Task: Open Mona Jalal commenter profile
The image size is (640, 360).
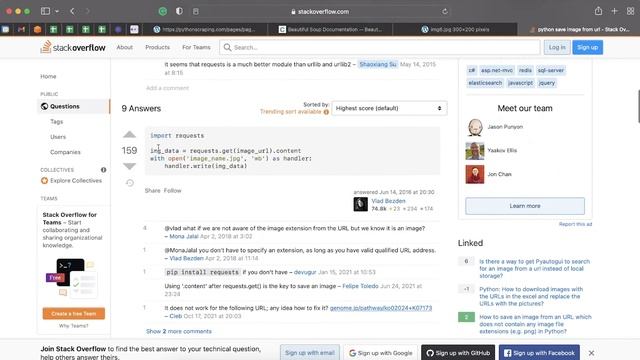Action: 184,236
